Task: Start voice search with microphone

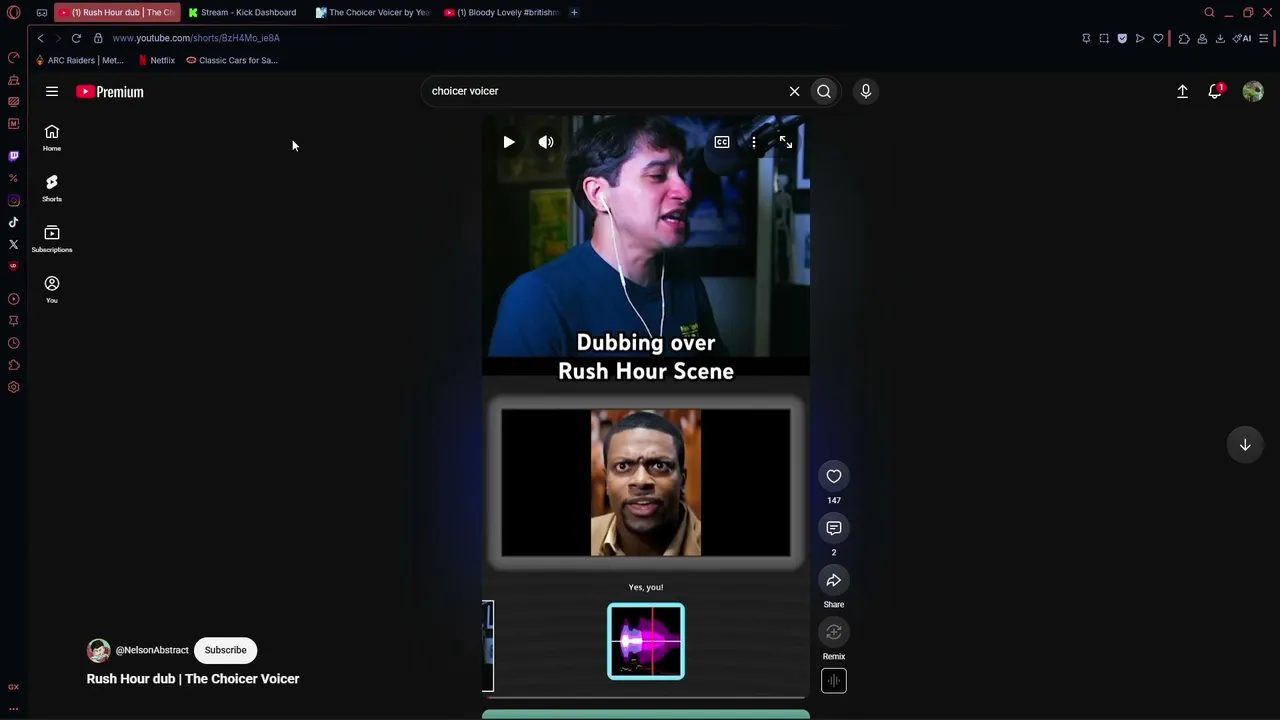Action: 866,91
